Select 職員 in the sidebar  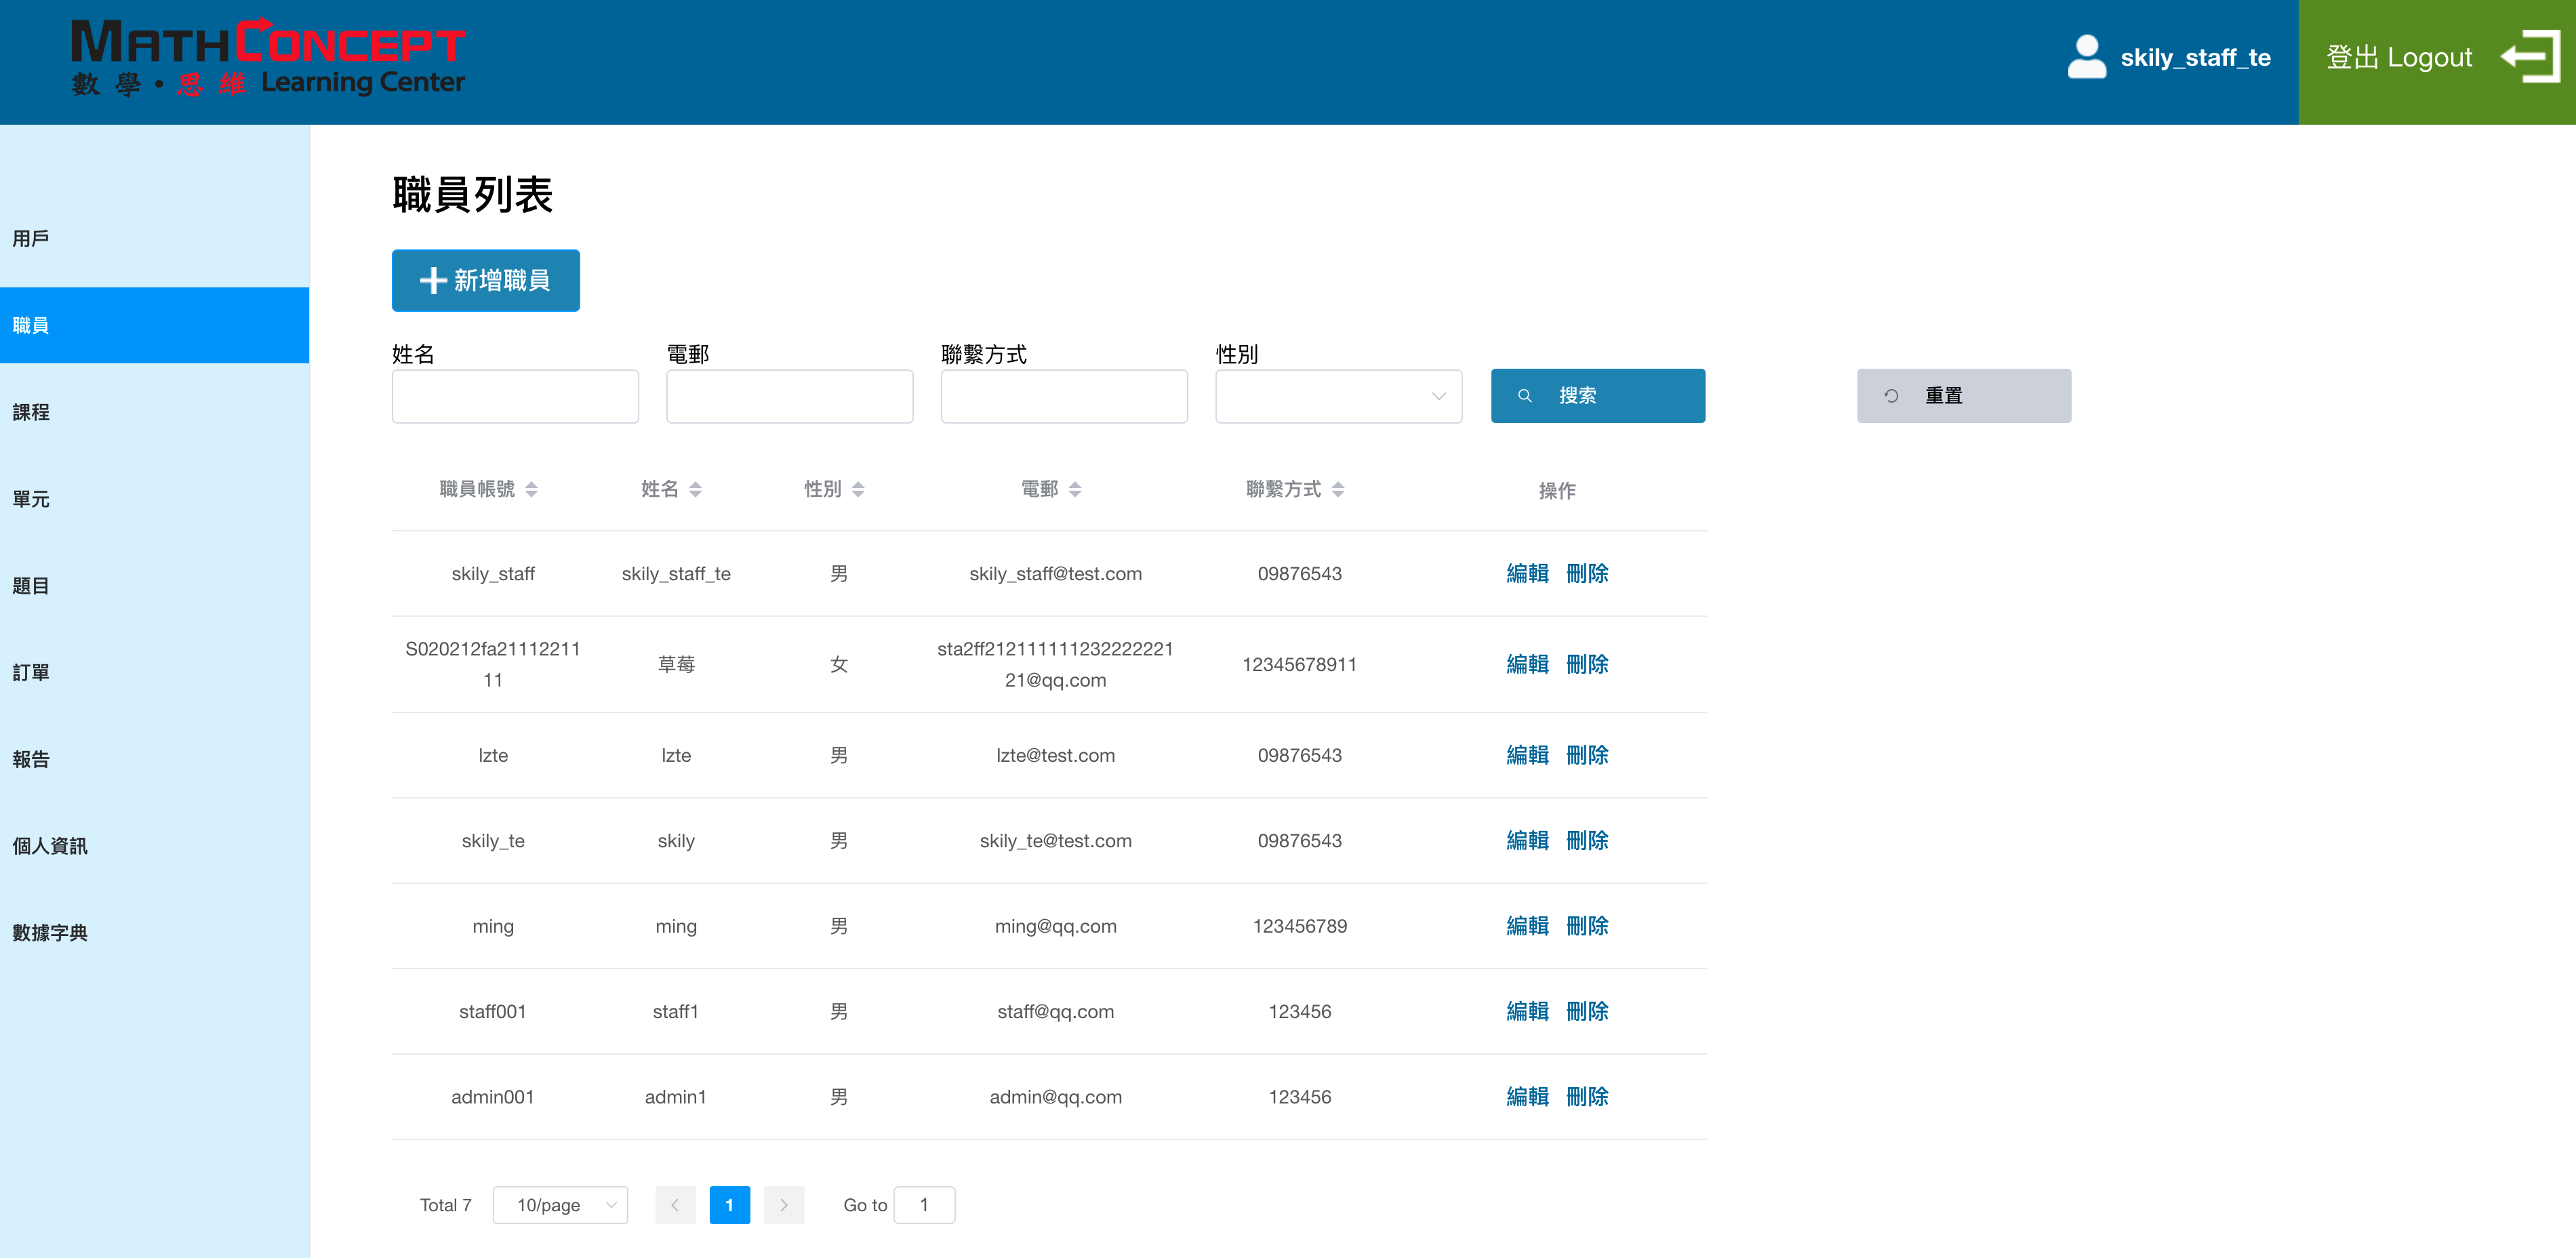(x=155, y=325)
